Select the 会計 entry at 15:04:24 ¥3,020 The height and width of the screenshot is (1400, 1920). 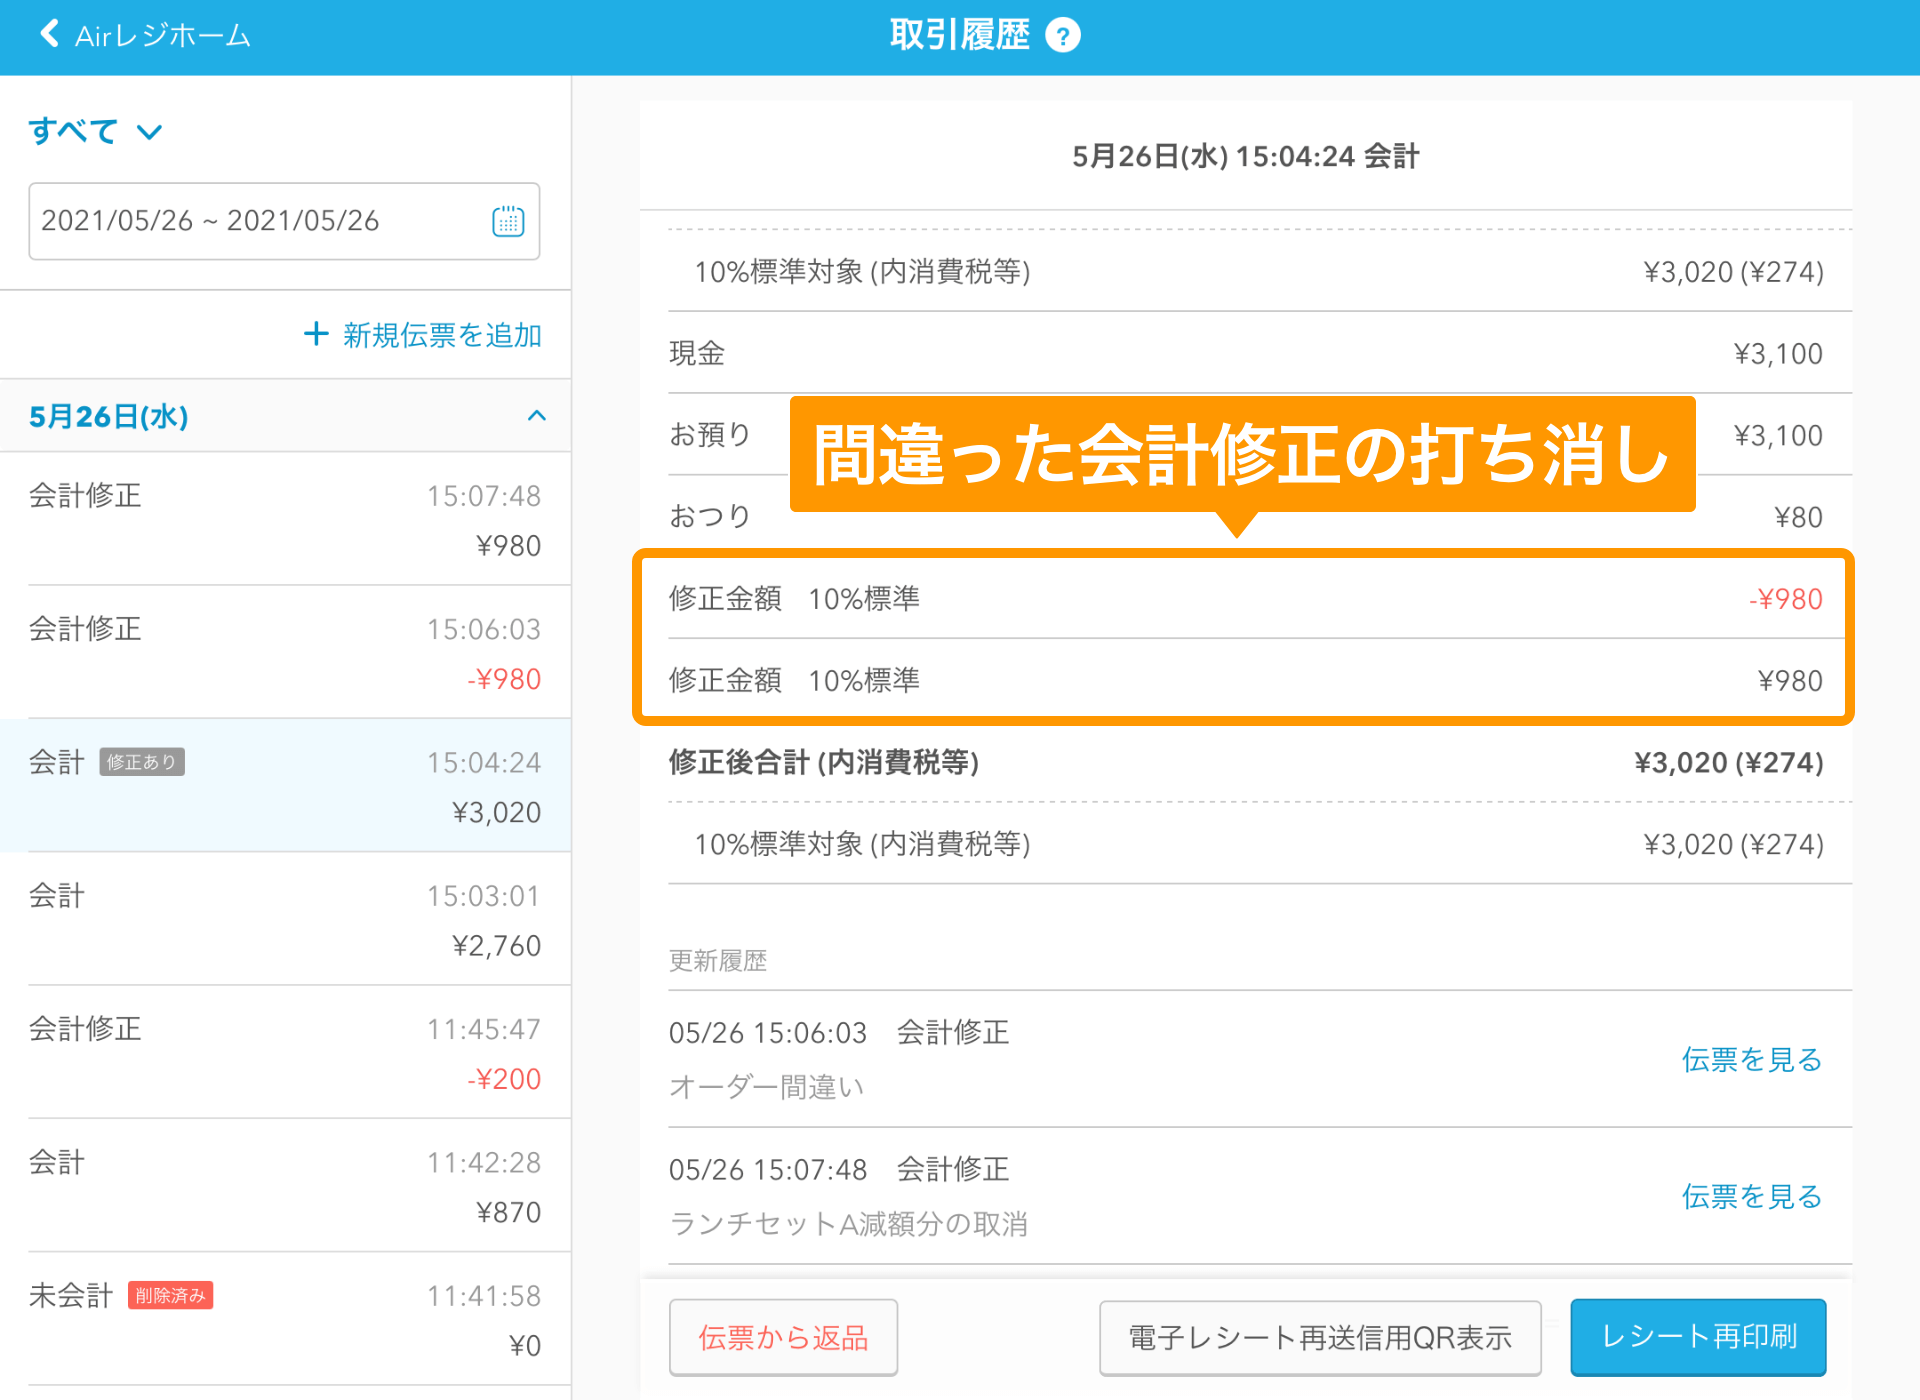[285, 785]
